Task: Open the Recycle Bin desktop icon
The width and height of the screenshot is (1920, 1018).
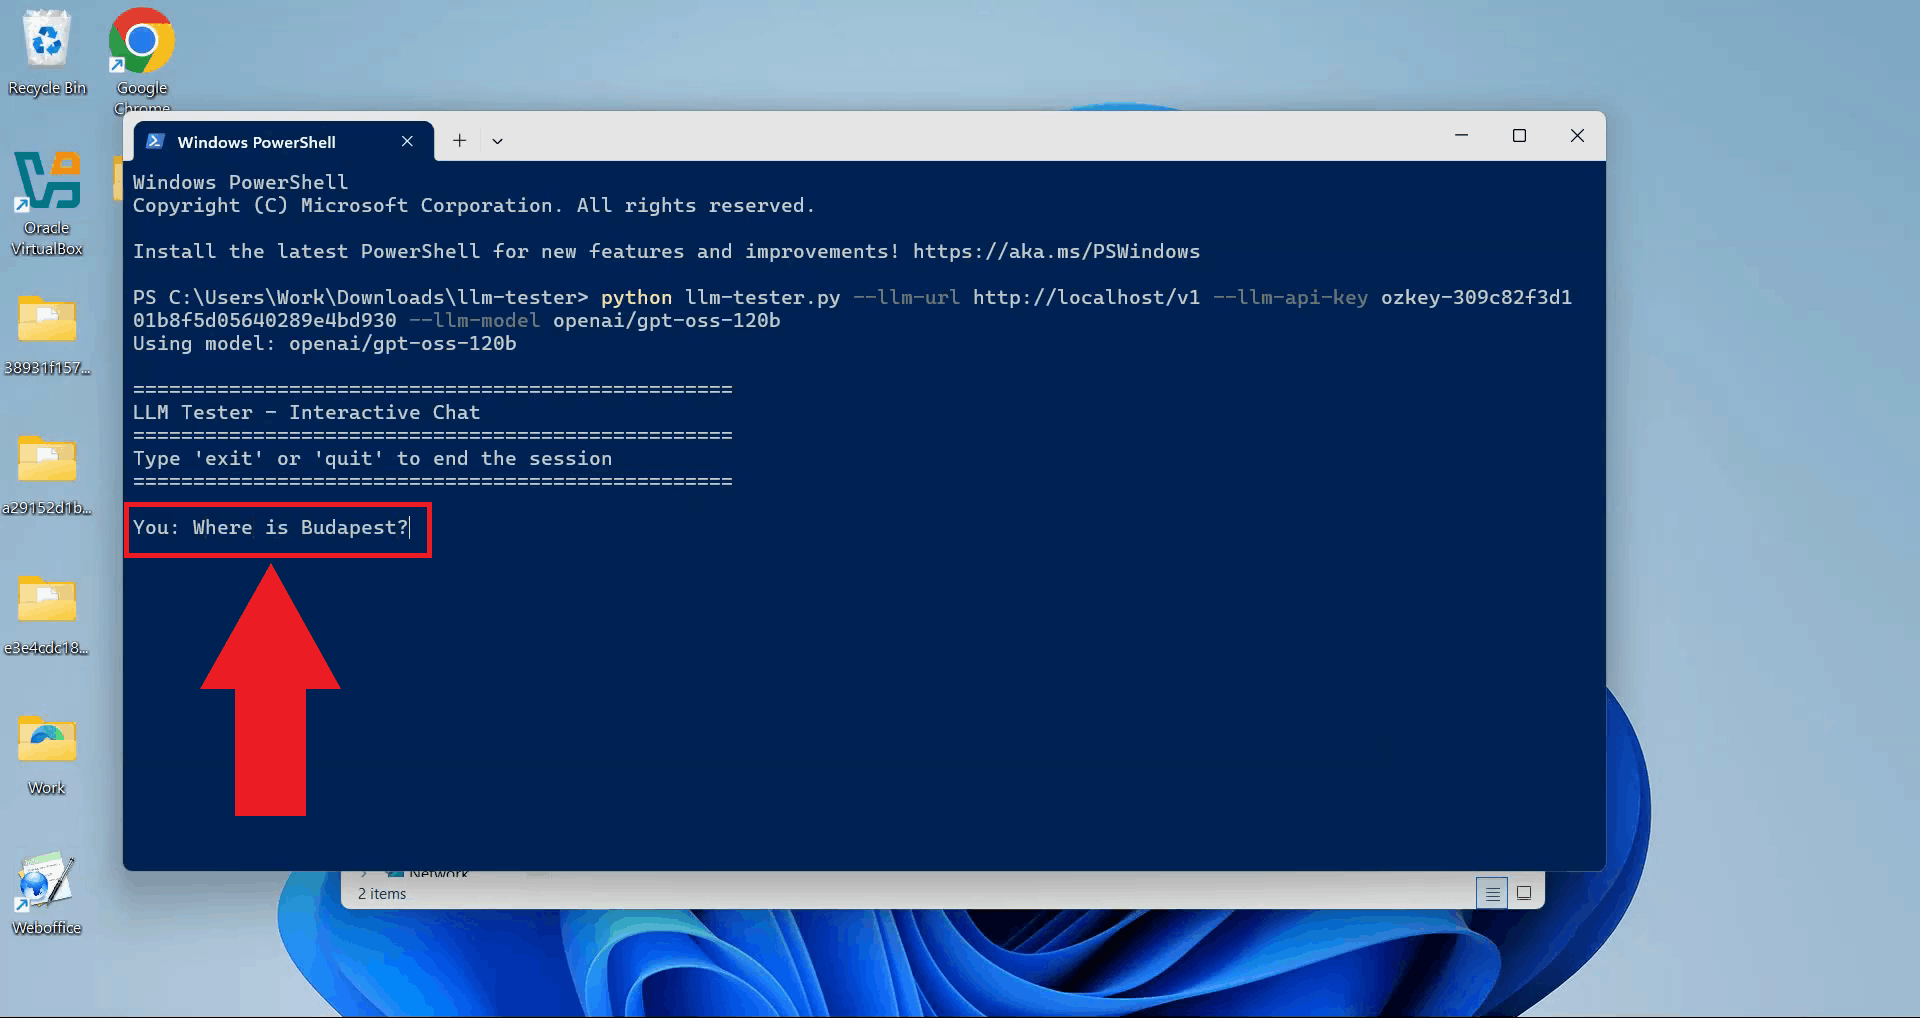Action: [47, 45]
